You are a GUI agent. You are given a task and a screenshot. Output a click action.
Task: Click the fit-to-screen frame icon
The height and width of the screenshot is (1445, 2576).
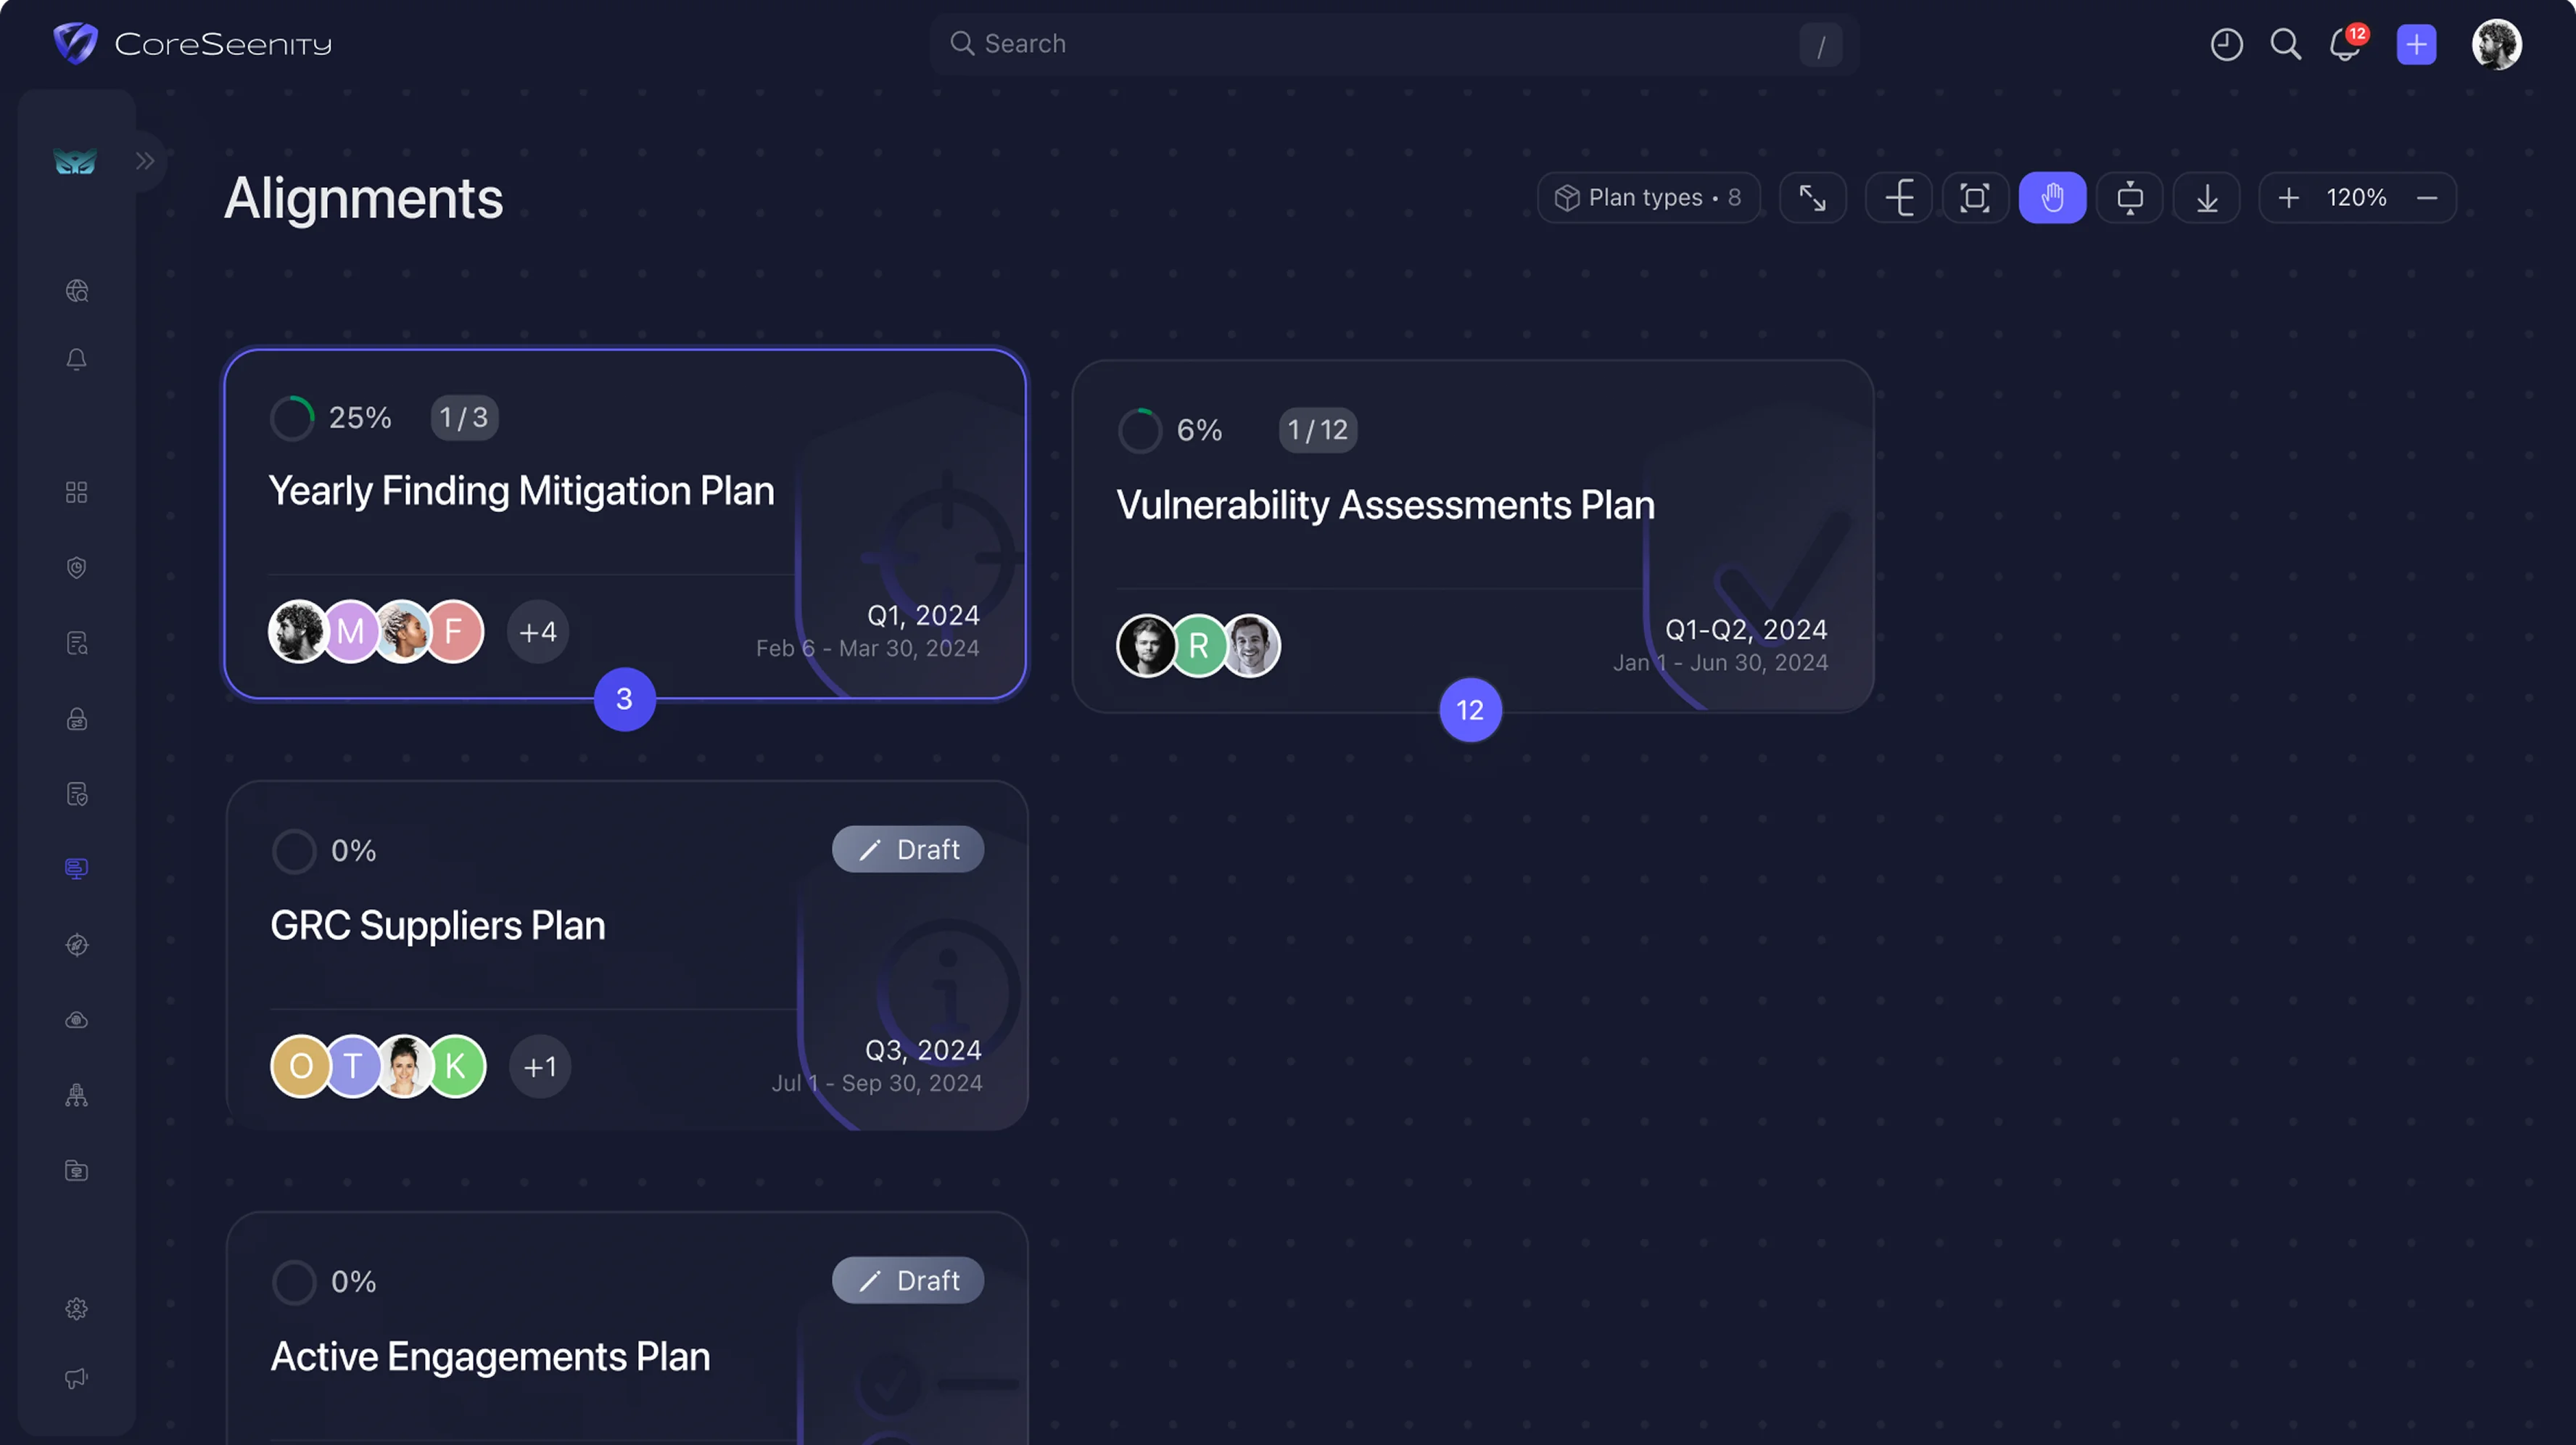pyautogui.click(x=1975, y=197)
